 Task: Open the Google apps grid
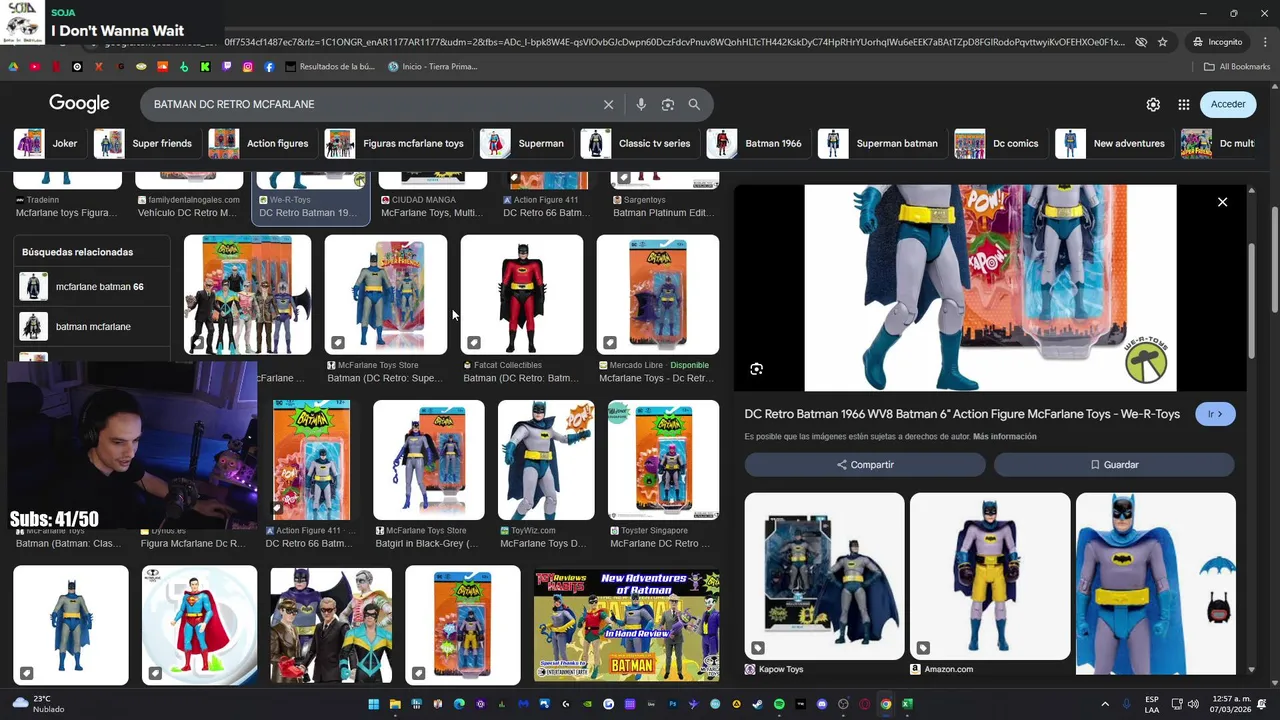click(x=1184, y=104)
